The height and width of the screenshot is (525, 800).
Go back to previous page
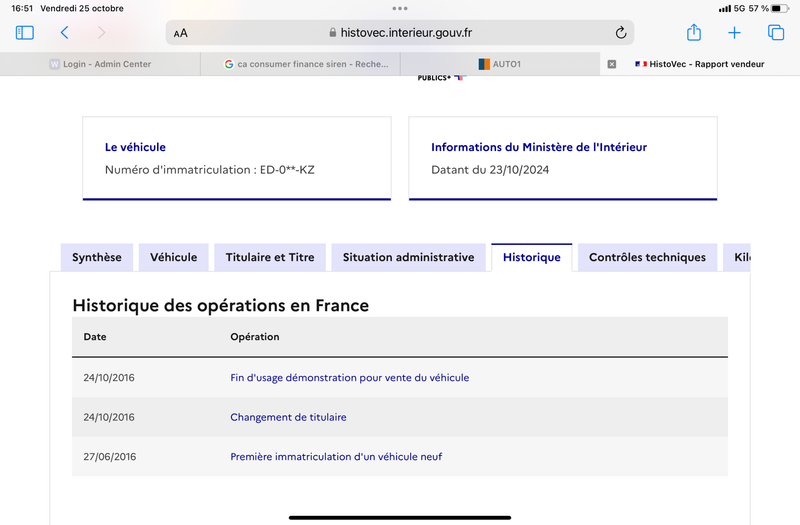[64, 33]
